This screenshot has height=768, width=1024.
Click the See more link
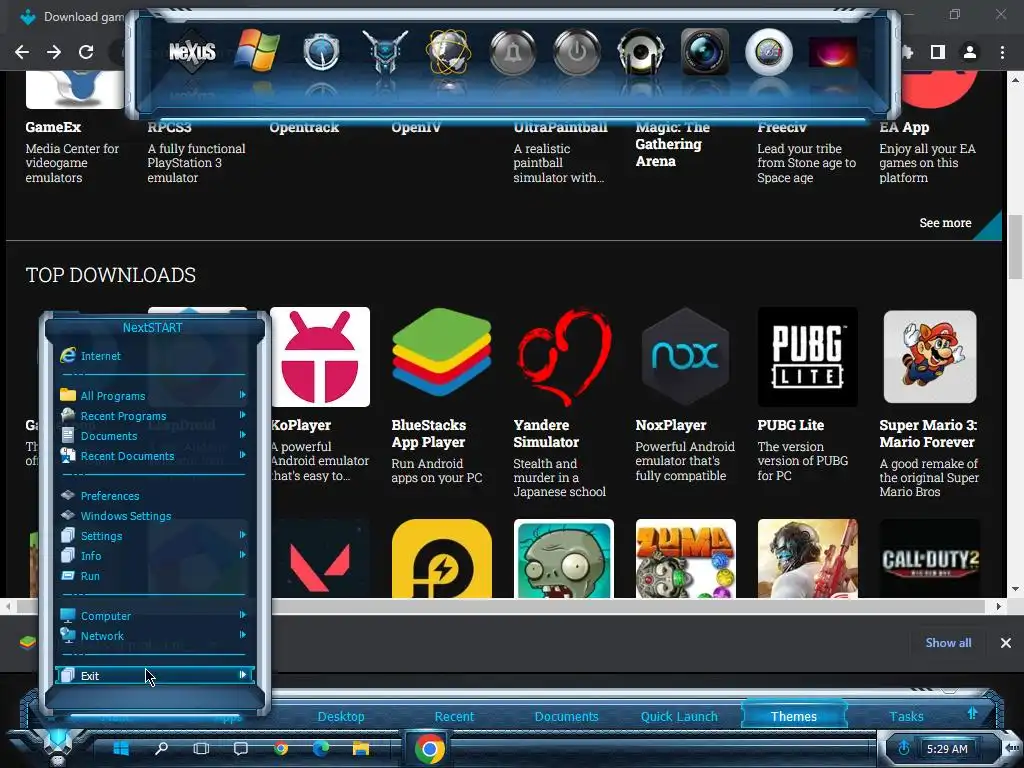pyautogui.click(x=945, y=223)
